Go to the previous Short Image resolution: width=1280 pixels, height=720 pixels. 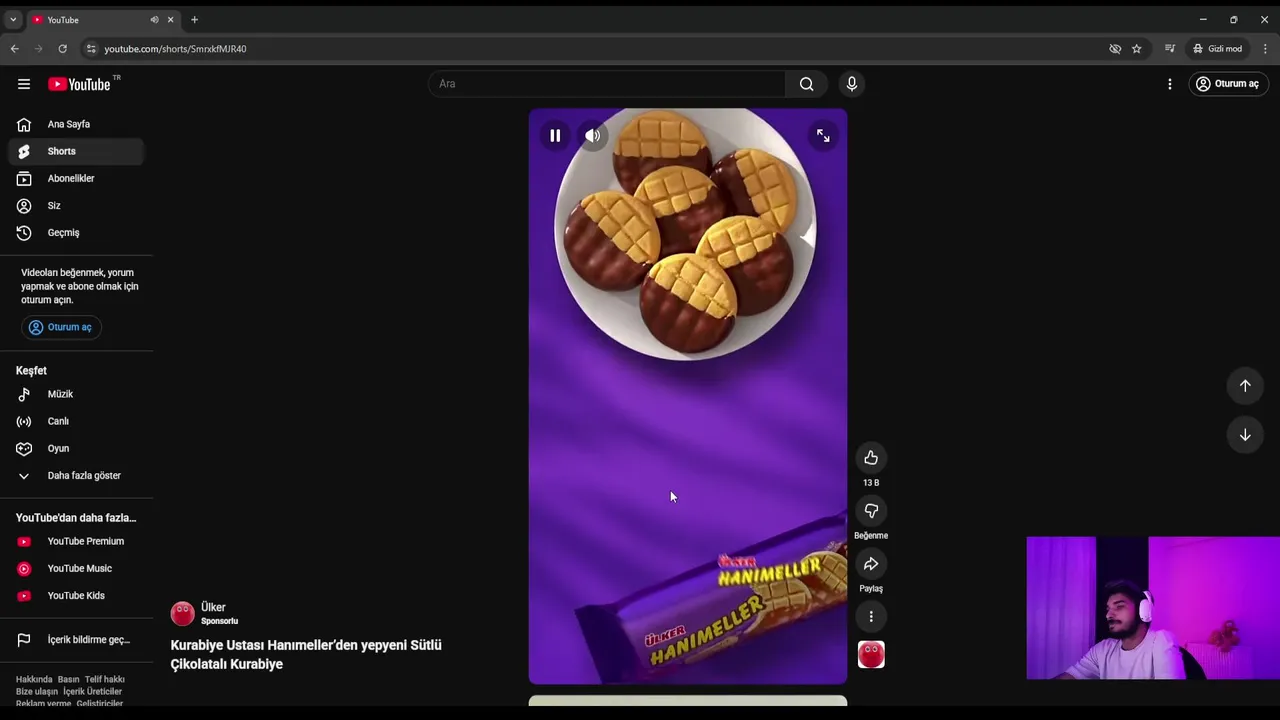point(1245,386)
